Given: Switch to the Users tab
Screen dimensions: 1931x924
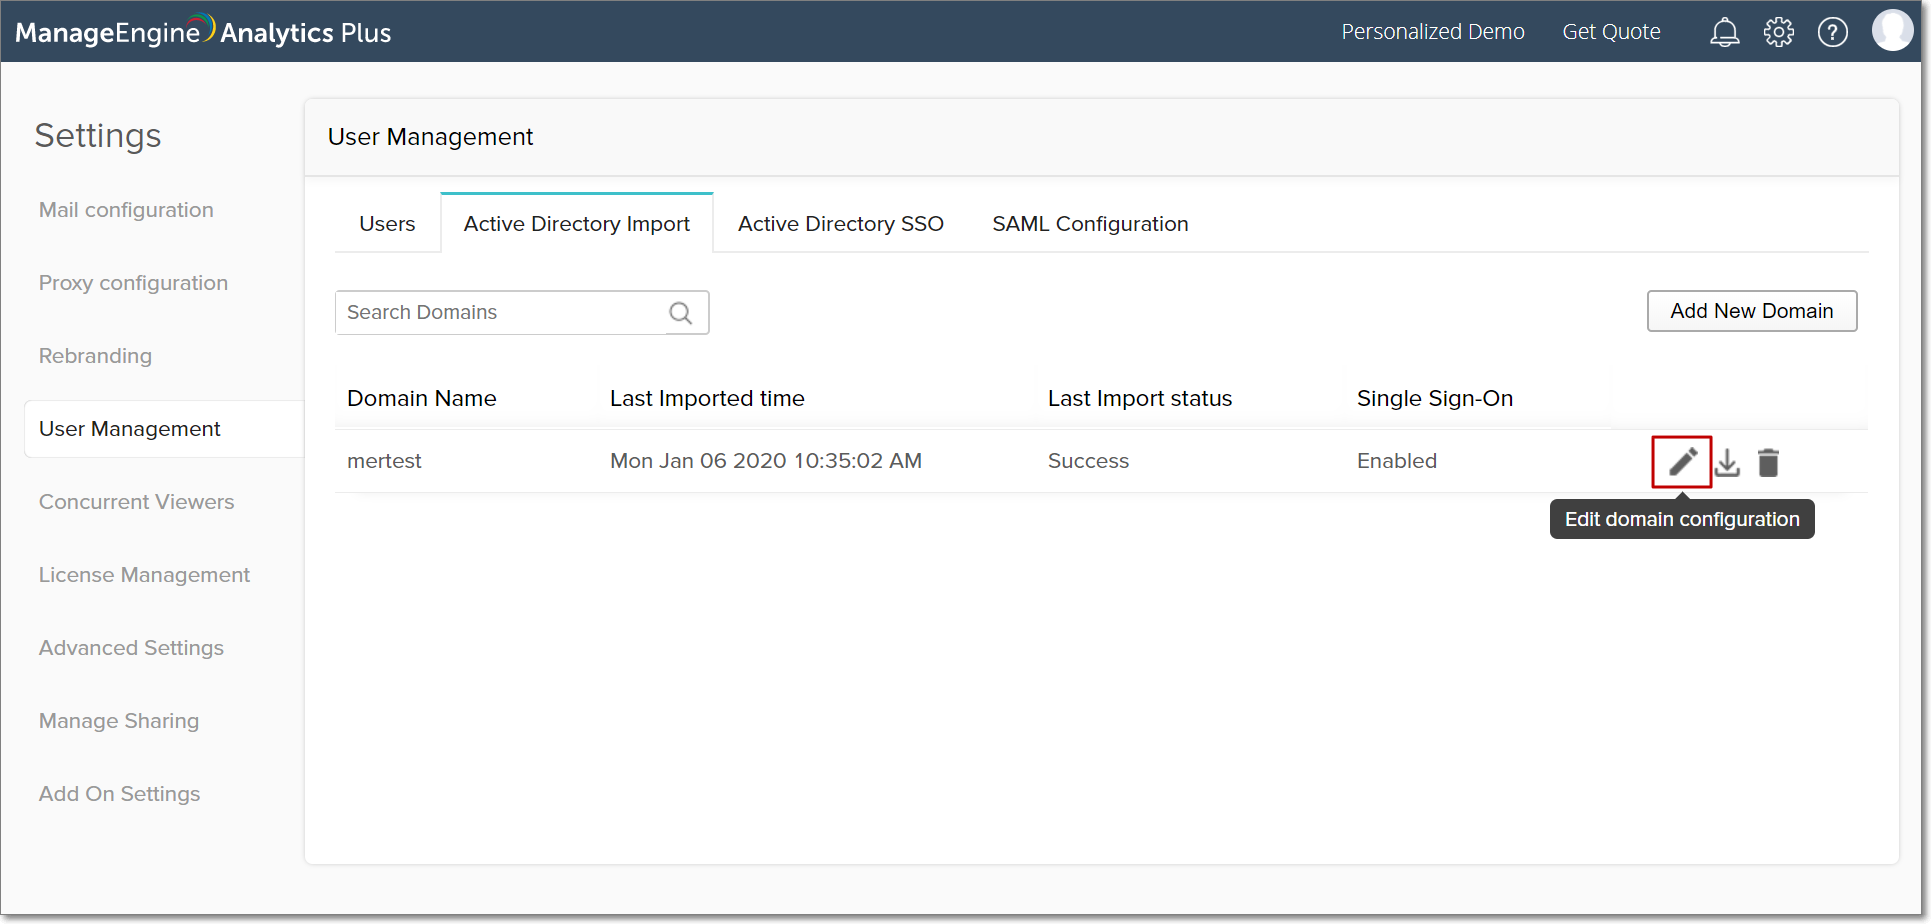Looking at the screenshot, I should (387, 224).
